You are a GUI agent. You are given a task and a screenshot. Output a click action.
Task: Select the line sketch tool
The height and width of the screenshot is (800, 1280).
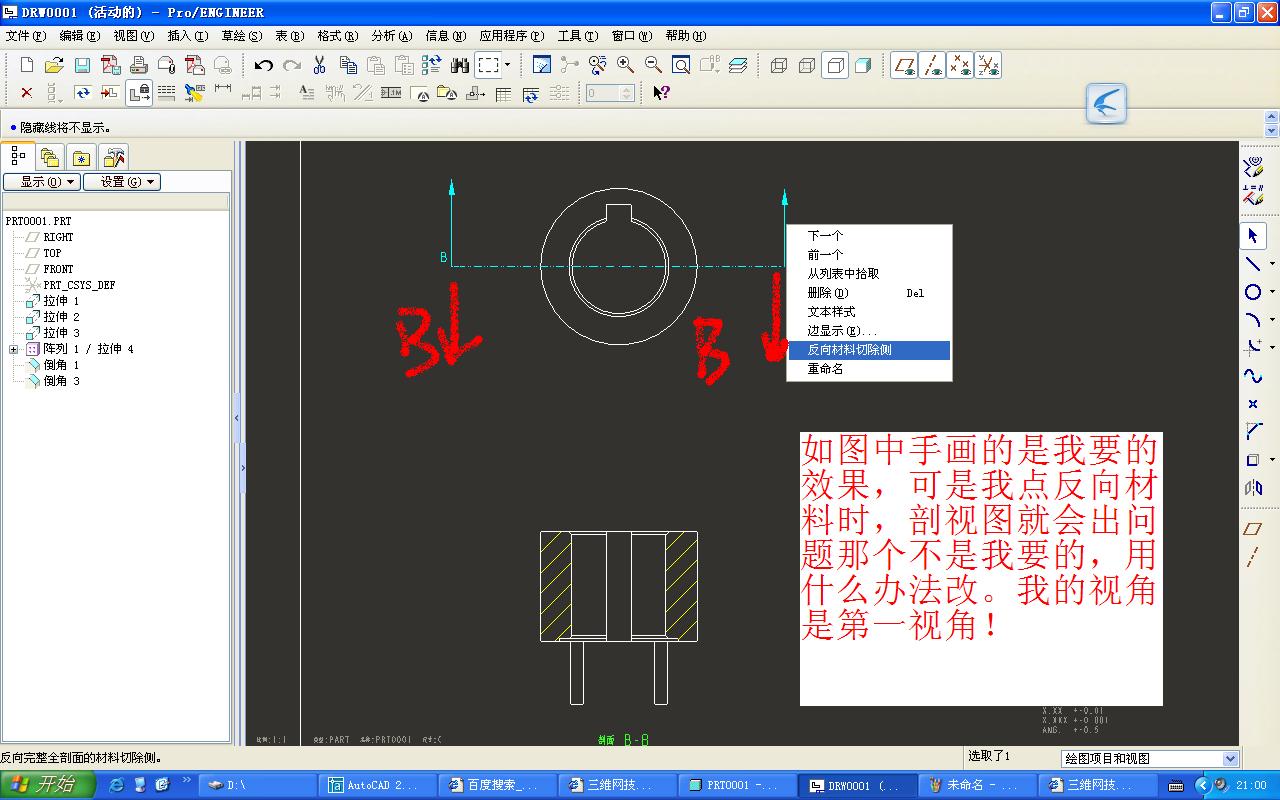(x=1253, y=264)
